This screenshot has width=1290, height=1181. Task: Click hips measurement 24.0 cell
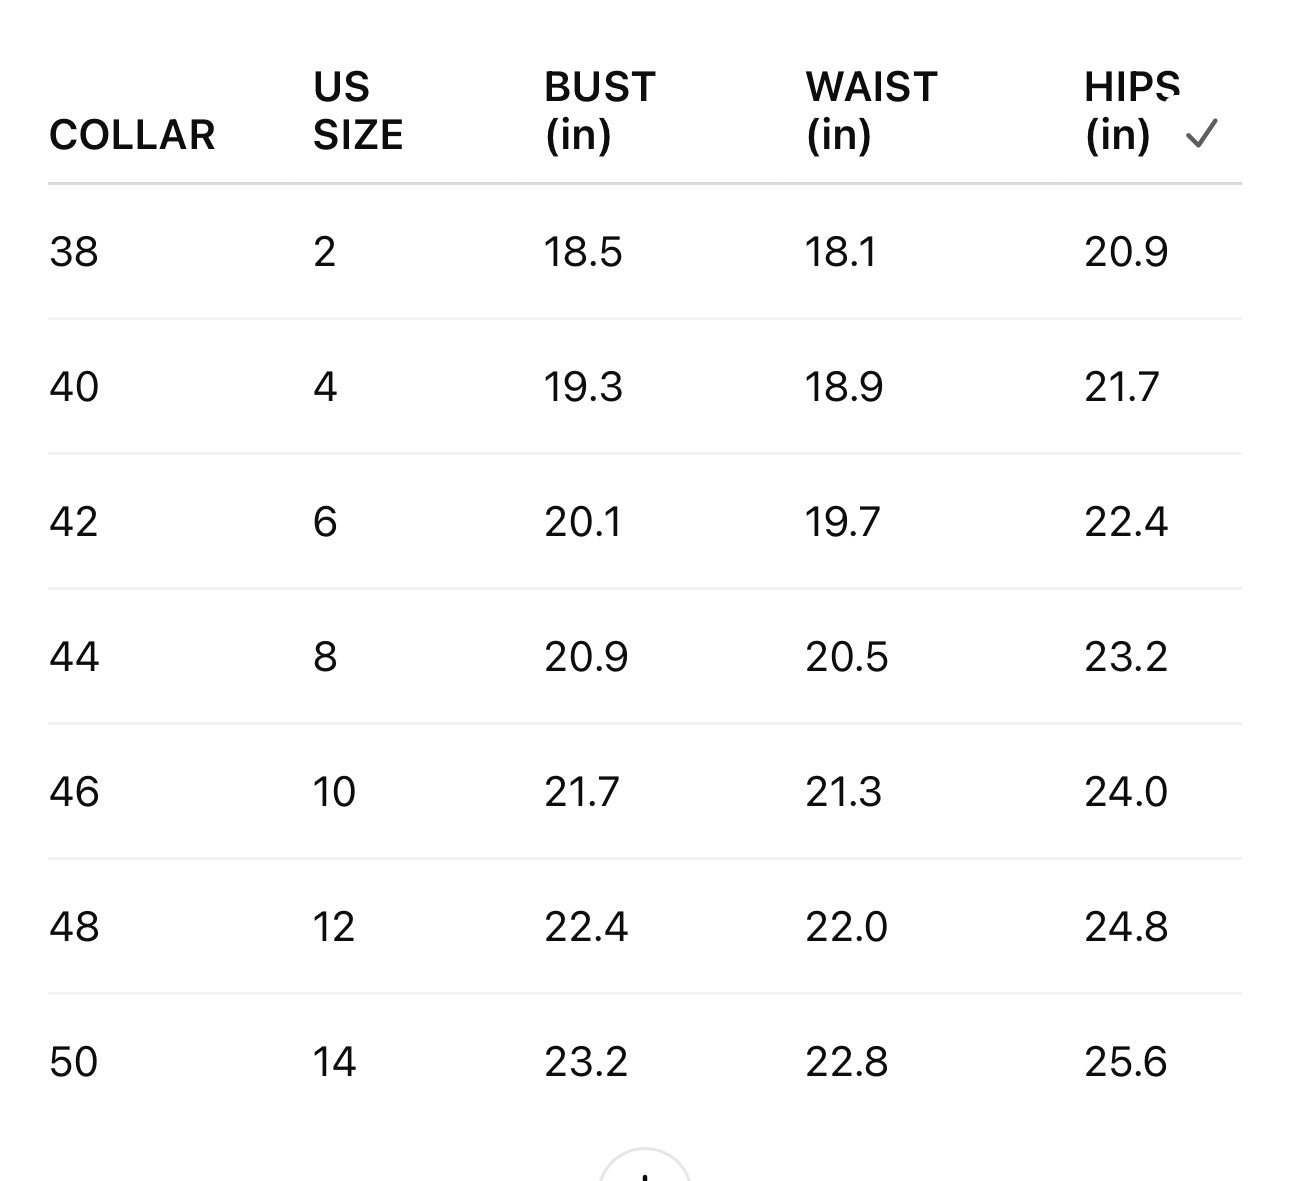[1126, 792]
